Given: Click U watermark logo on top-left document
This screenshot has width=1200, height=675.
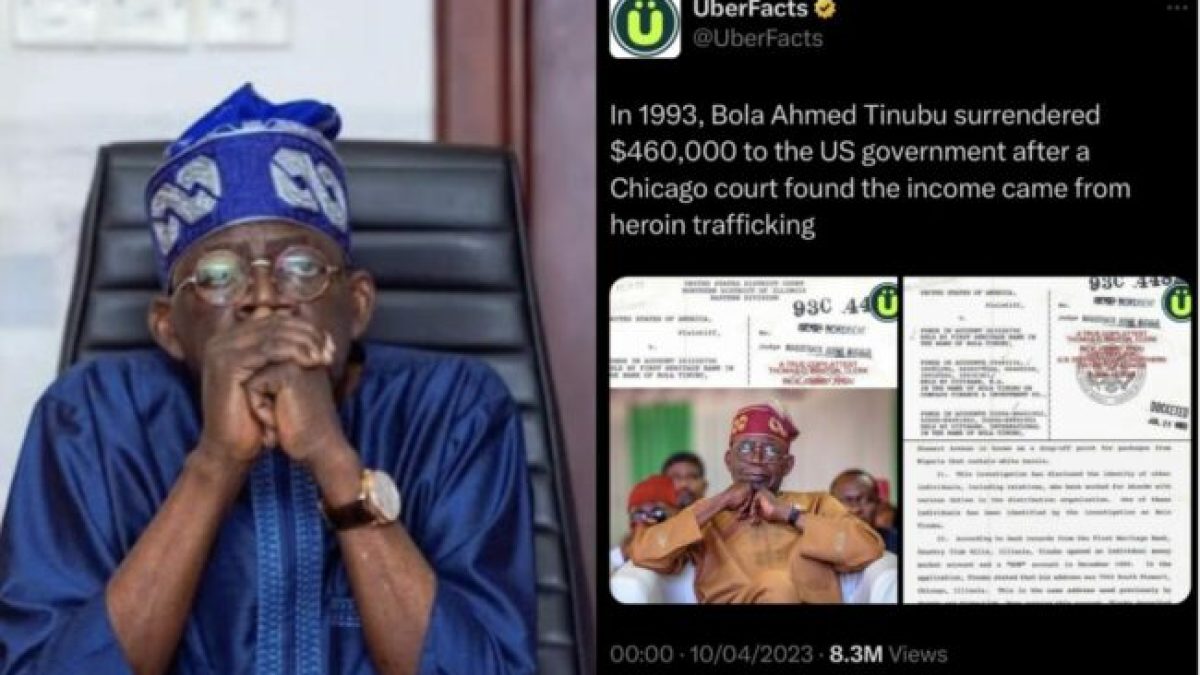Looking at the screenshot, I should [x=884, y=301].
